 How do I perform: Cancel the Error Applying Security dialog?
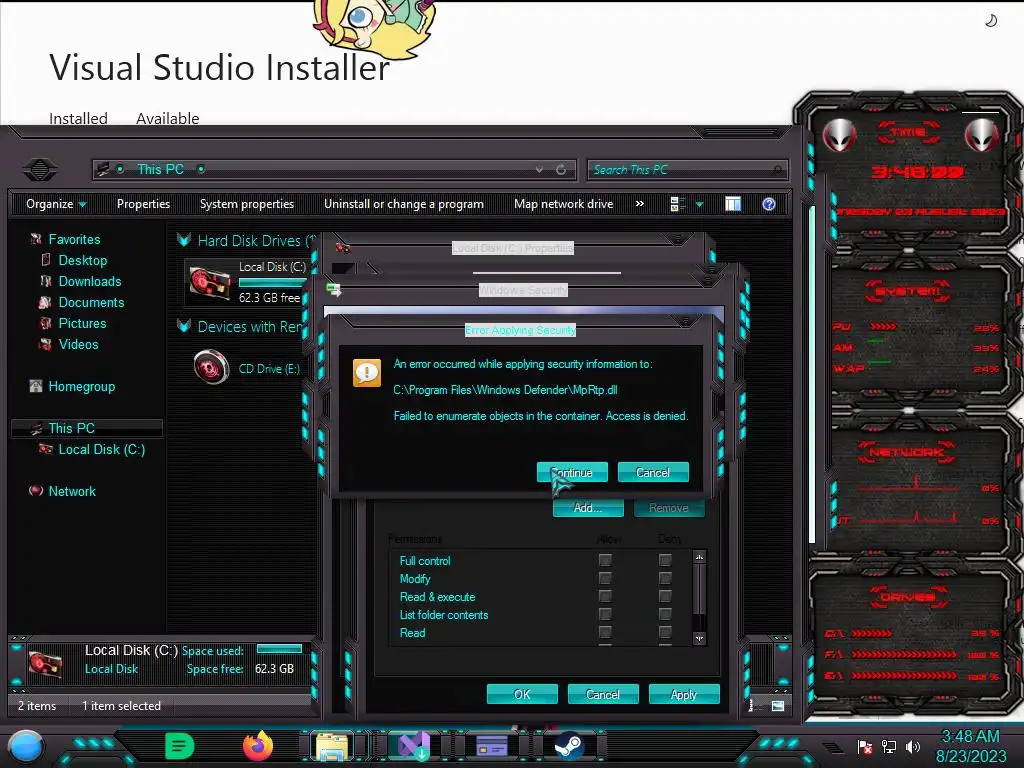(653, 472)
